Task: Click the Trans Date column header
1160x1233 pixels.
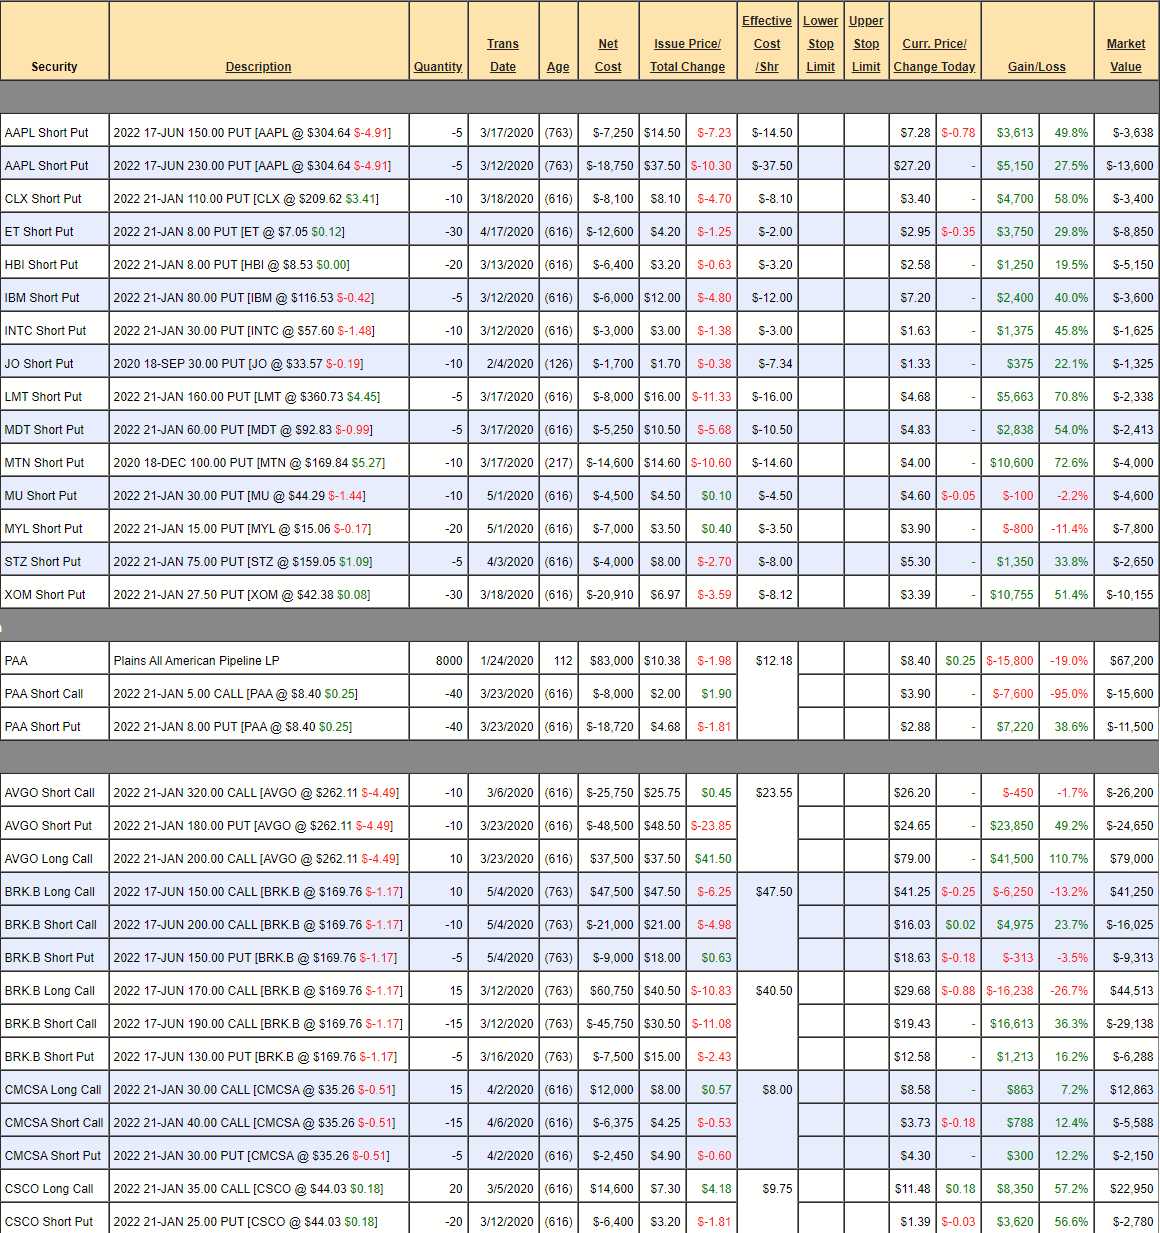Action: [x=503, y=55]
